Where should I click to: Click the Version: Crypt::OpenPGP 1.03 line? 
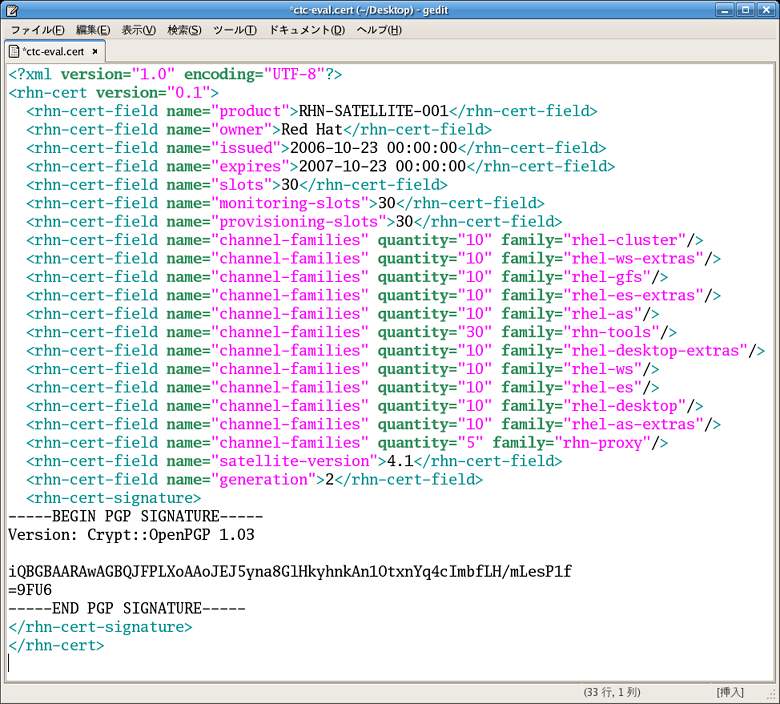click(x=131, y=534)
